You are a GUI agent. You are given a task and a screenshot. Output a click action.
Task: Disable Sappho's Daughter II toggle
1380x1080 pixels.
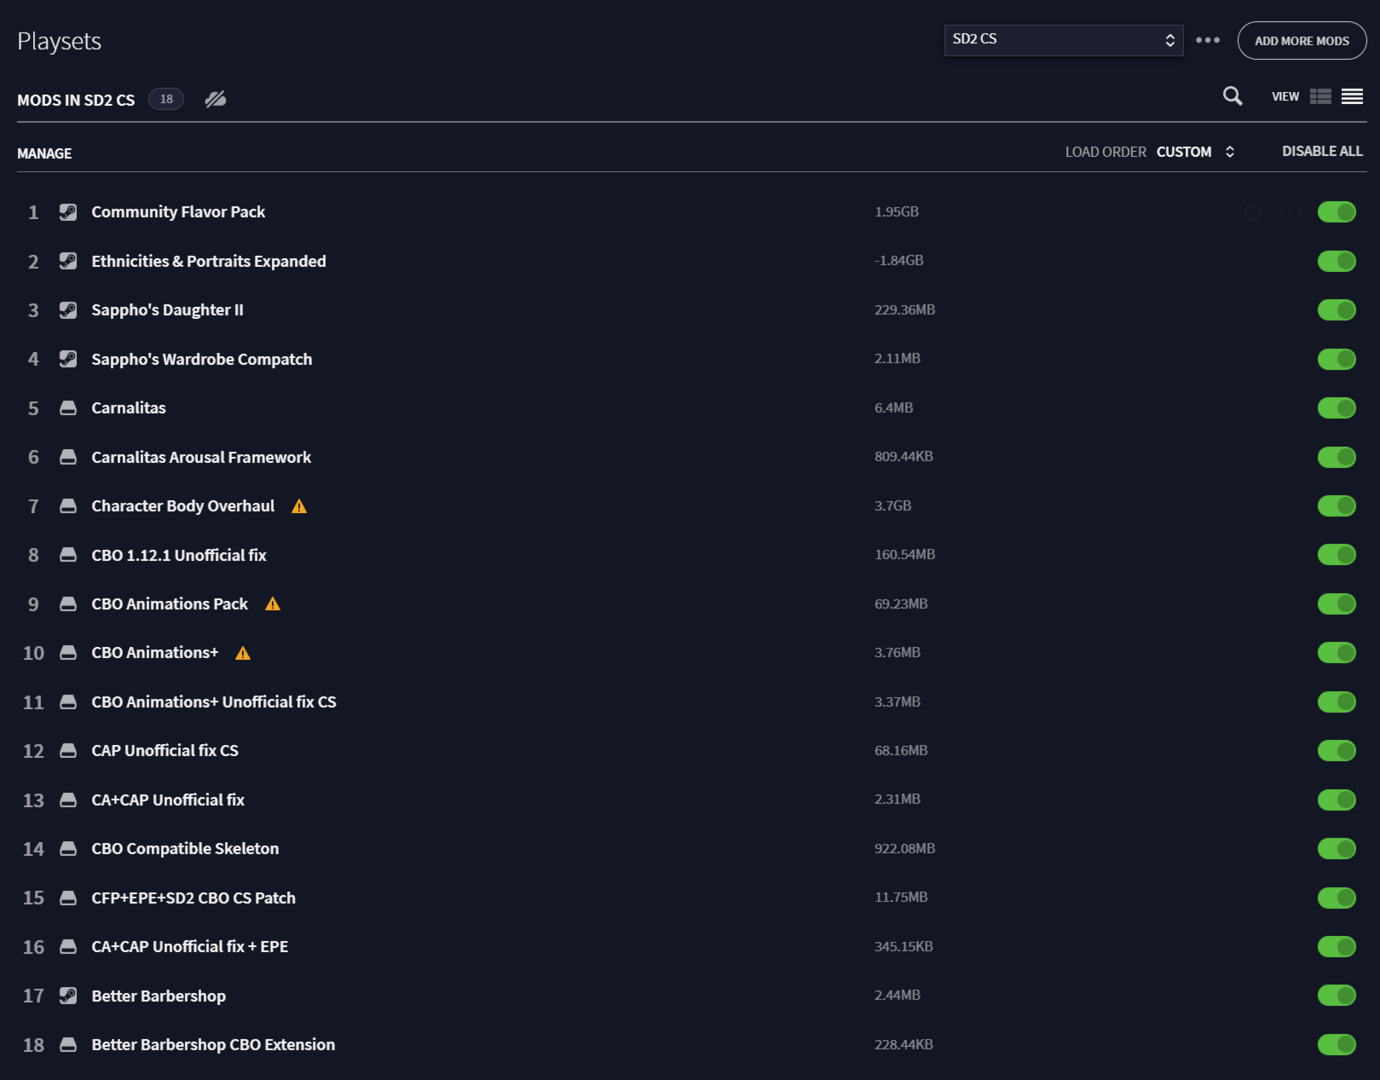1337,310
